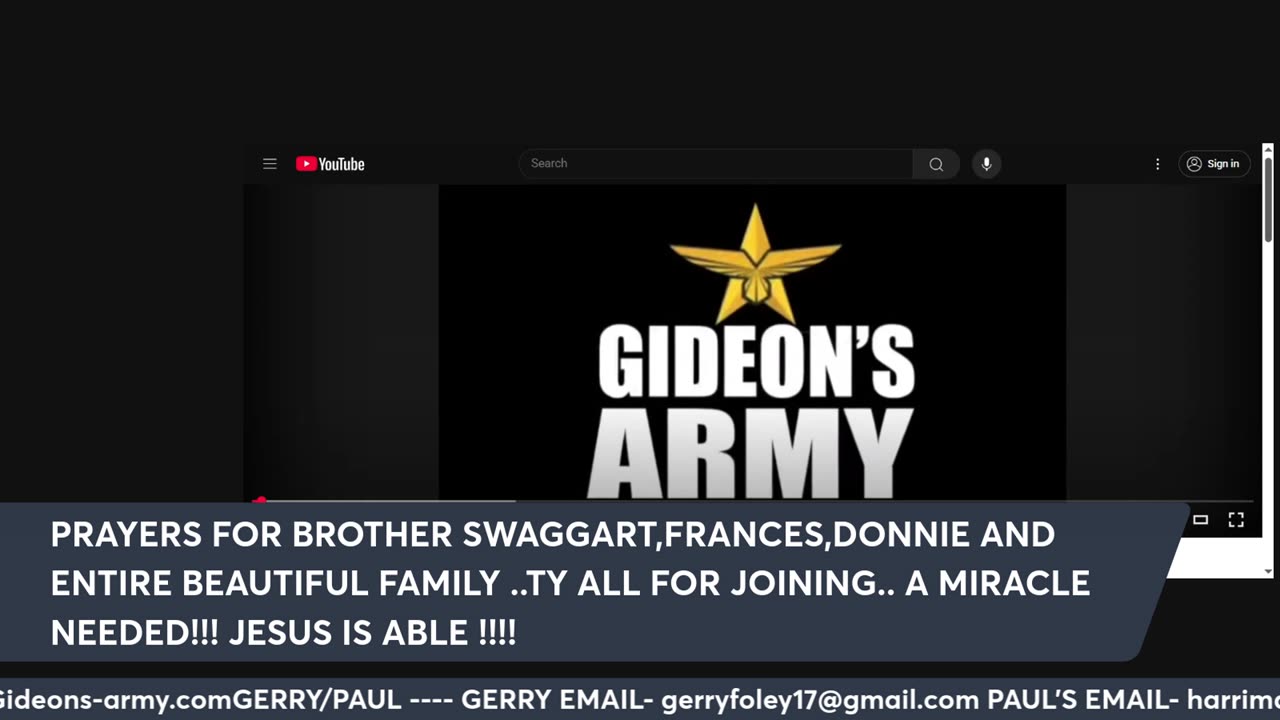Click the vertical scrollbar thumb
The height and width of the screenshot is (720, 1280).
(1268, 199)
